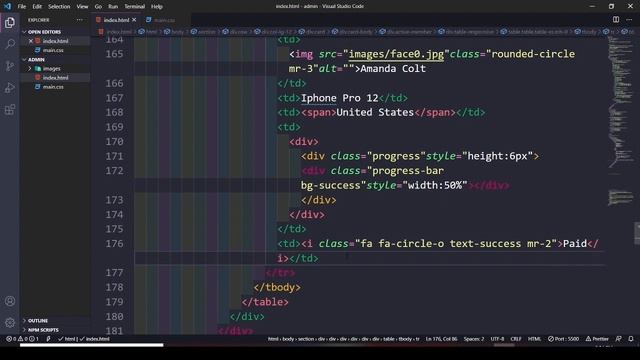Change UTF-8 file encoding
Viewport: 640px width, 360px height.
497,339
